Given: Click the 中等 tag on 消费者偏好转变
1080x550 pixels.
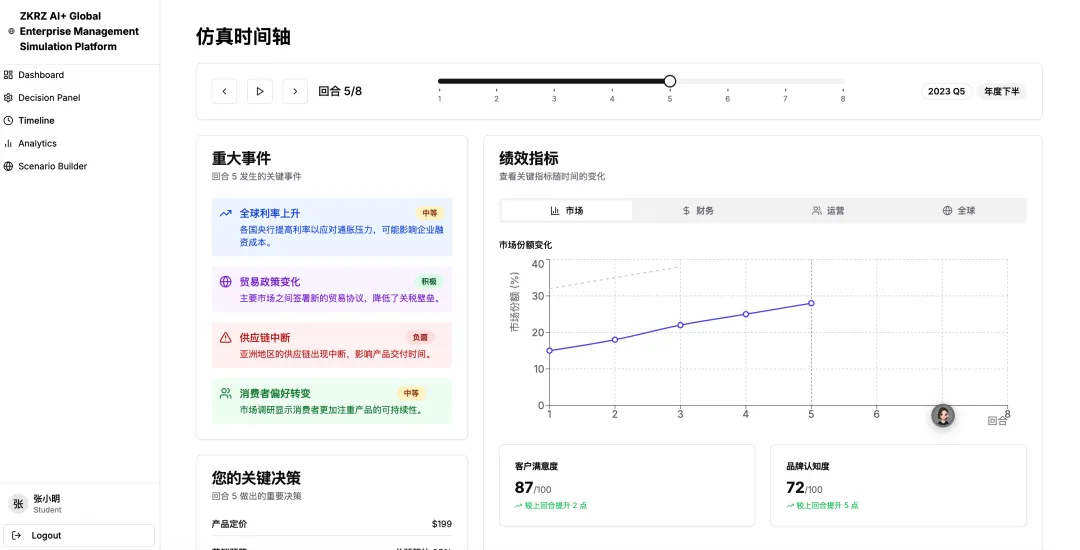Looking at the screenshot, I should coord(411,393).
